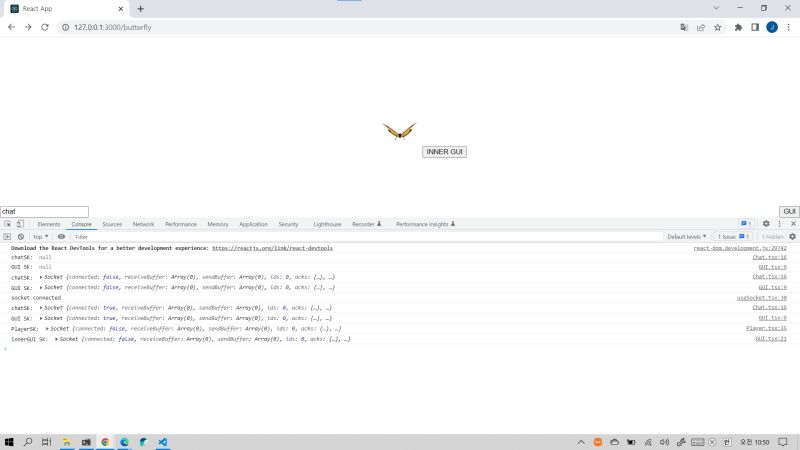Show the console sidebar icon
Screen dimensions: 800x450
click(x=7, y=237)
